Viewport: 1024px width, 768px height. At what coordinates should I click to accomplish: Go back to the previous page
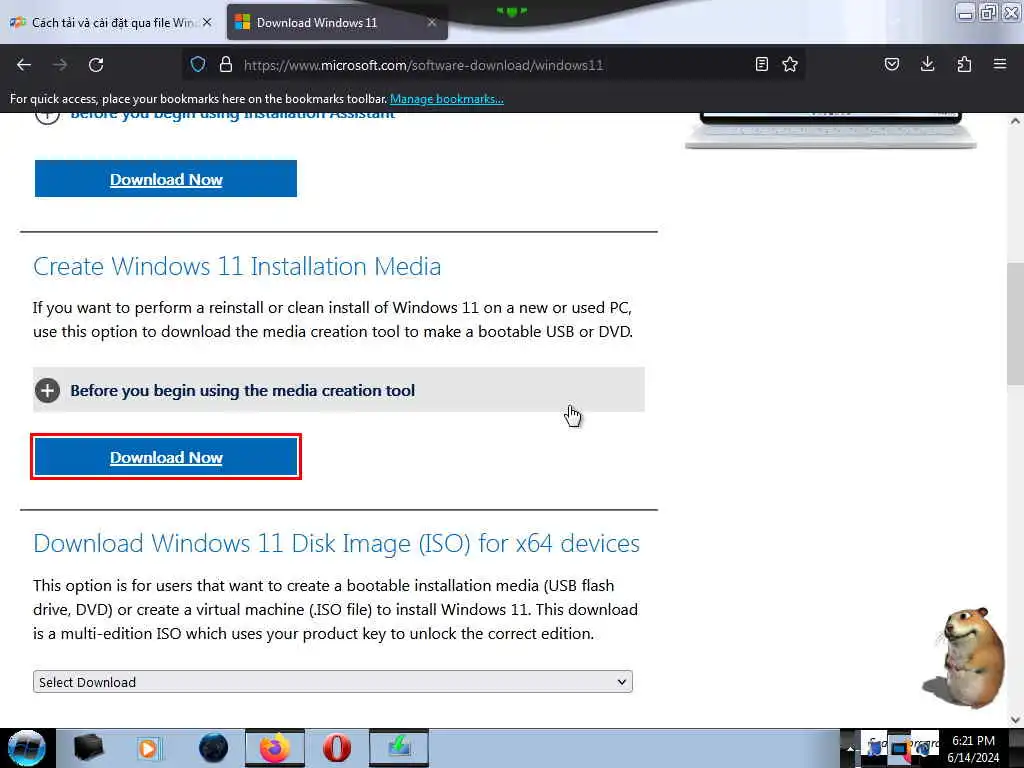(24, 65)
